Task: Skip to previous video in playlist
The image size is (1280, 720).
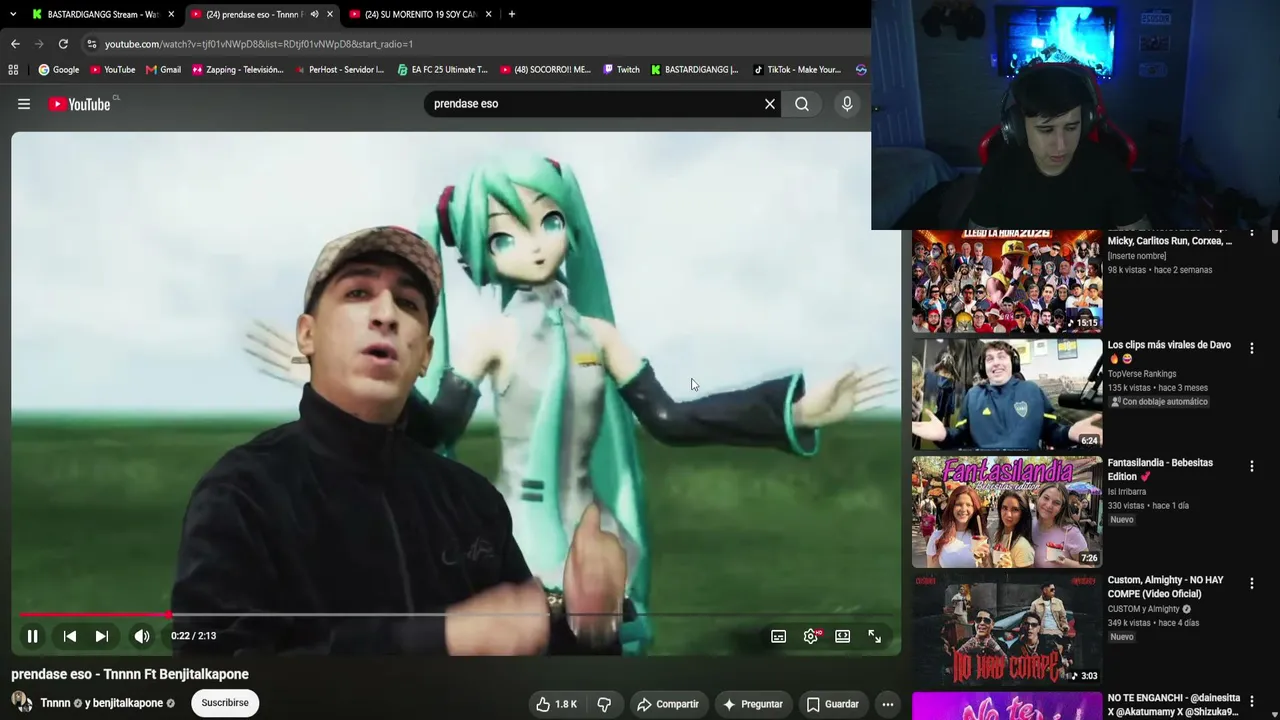Action: 70,636
